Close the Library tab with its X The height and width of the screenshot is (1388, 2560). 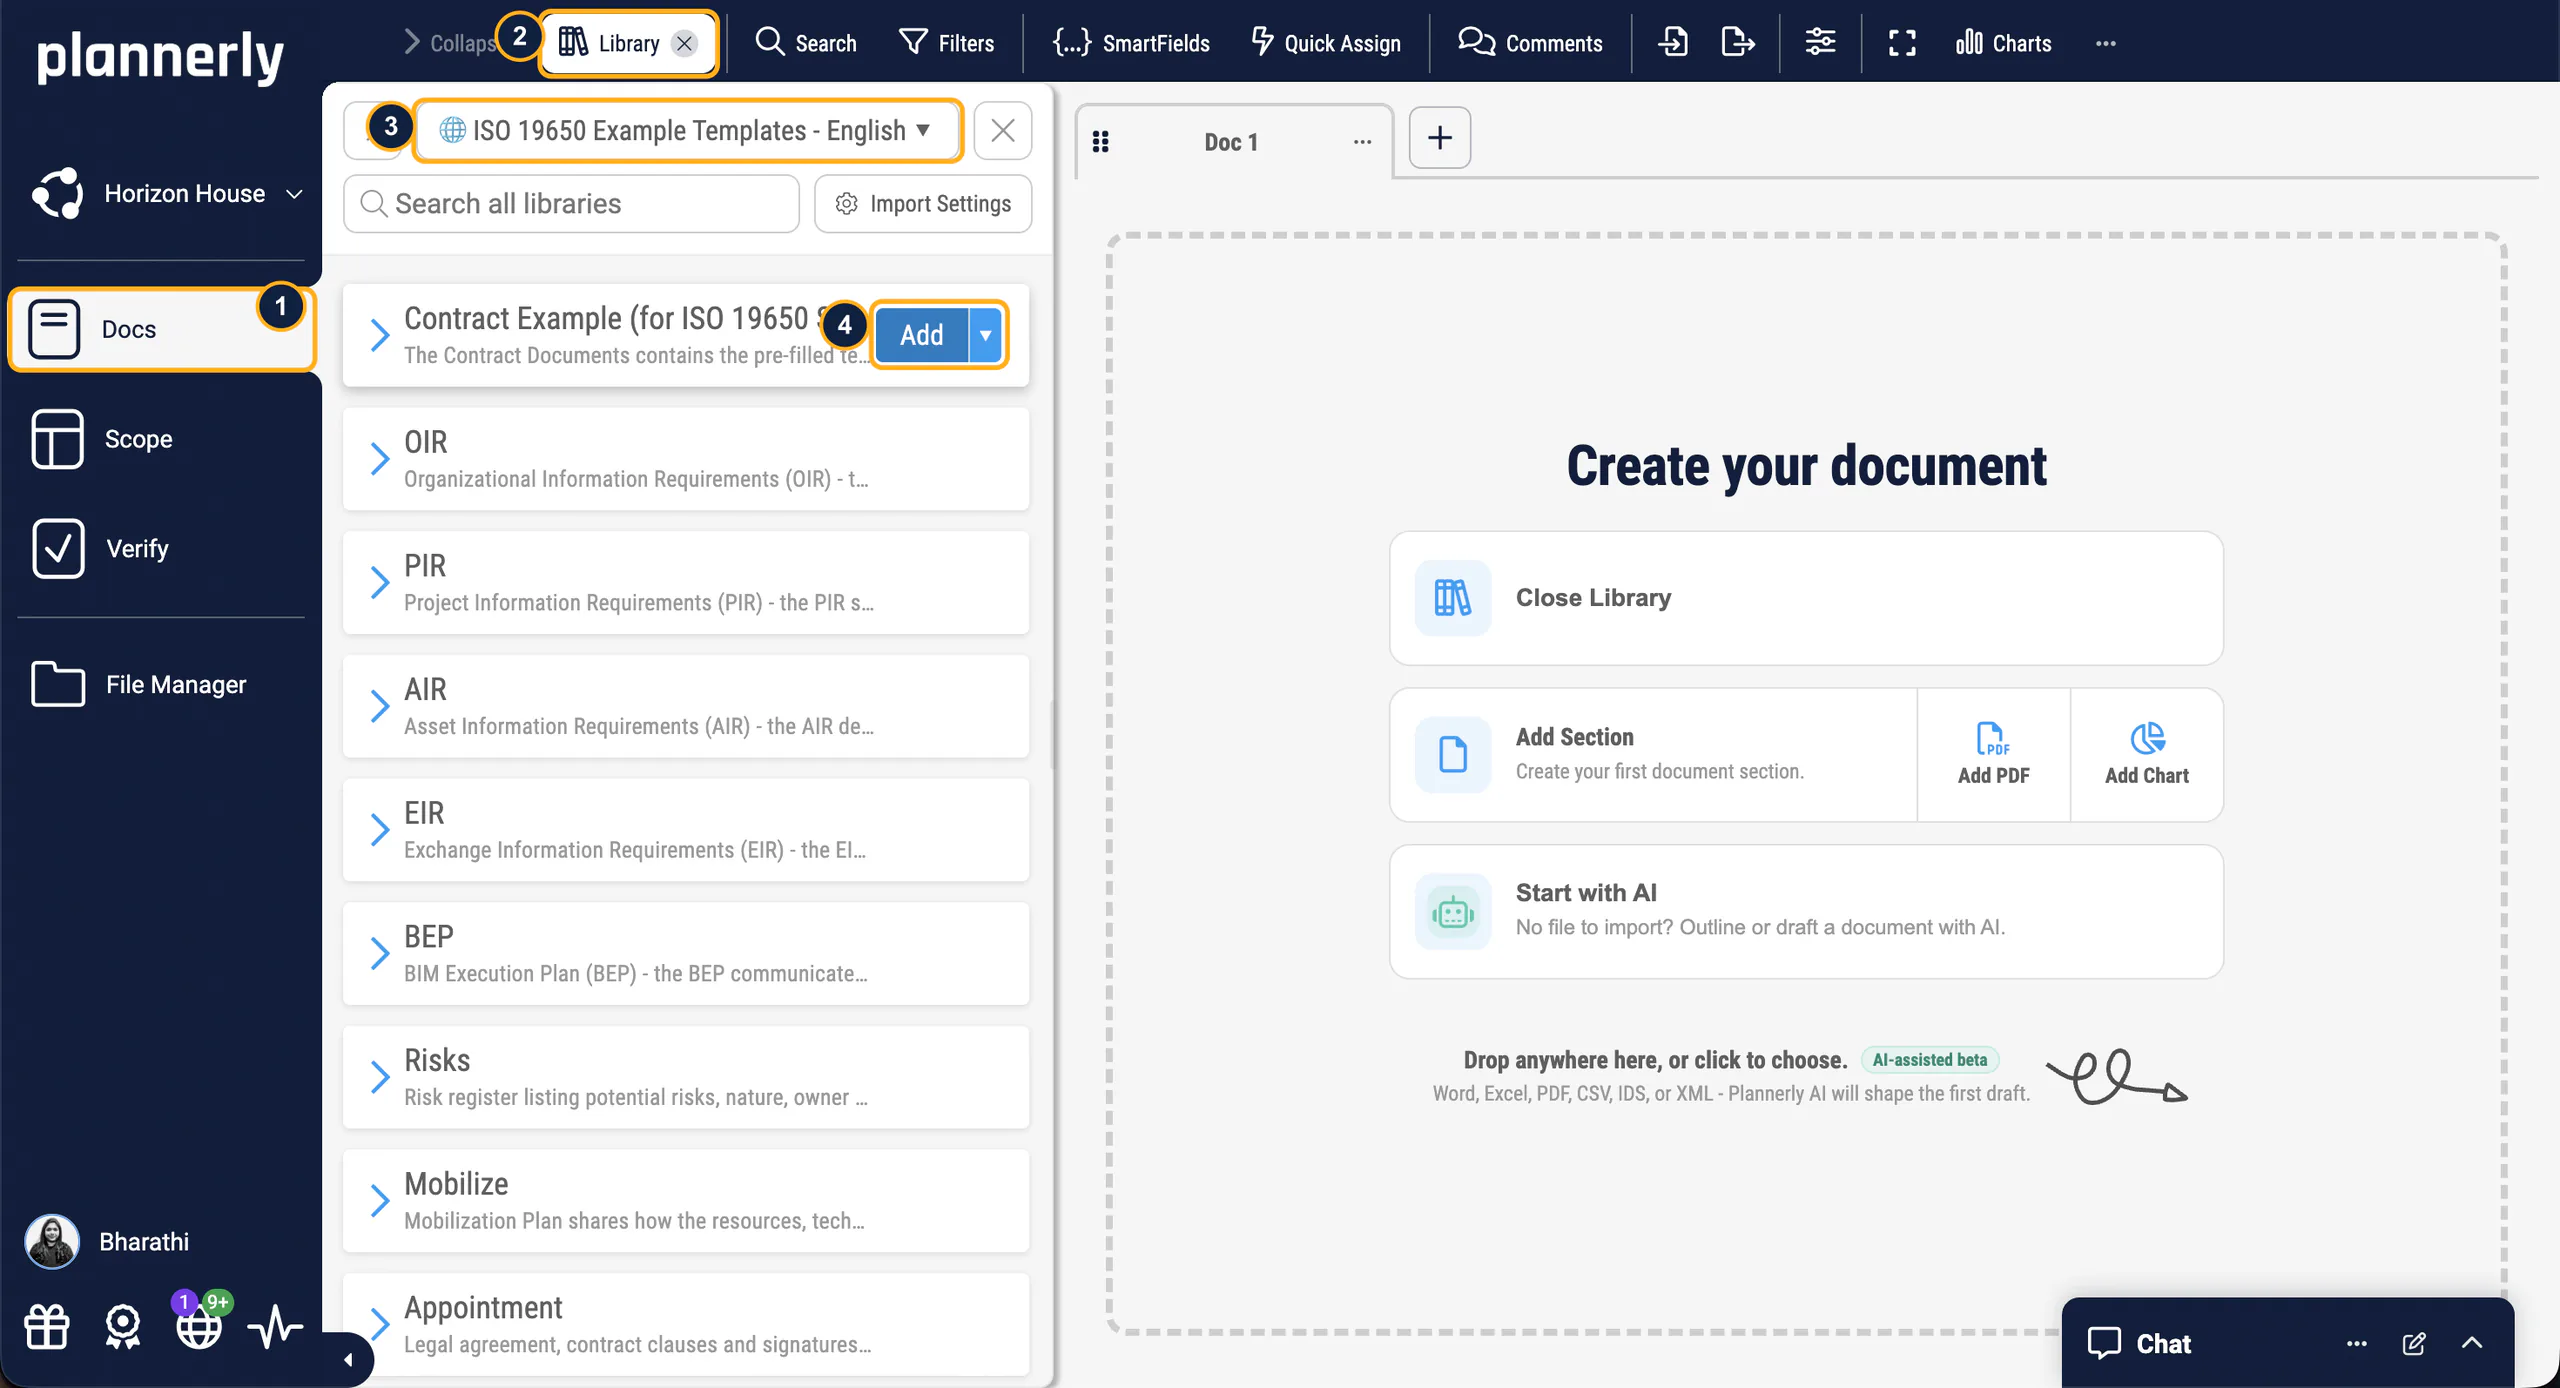coord(684,43)
